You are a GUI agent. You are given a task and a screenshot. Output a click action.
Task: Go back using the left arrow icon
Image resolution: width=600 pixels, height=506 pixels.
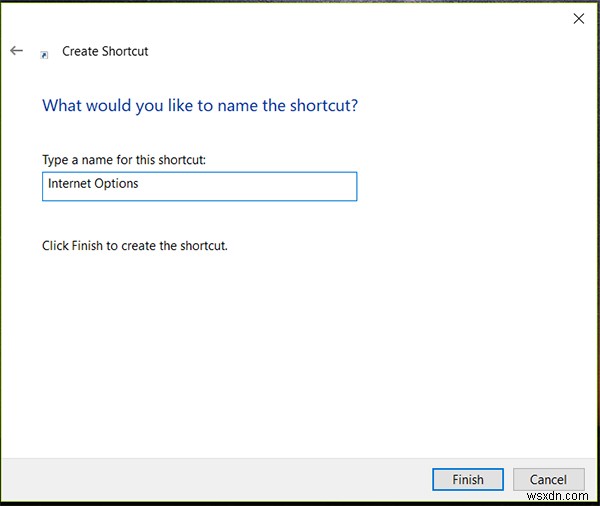click(16, 51)
